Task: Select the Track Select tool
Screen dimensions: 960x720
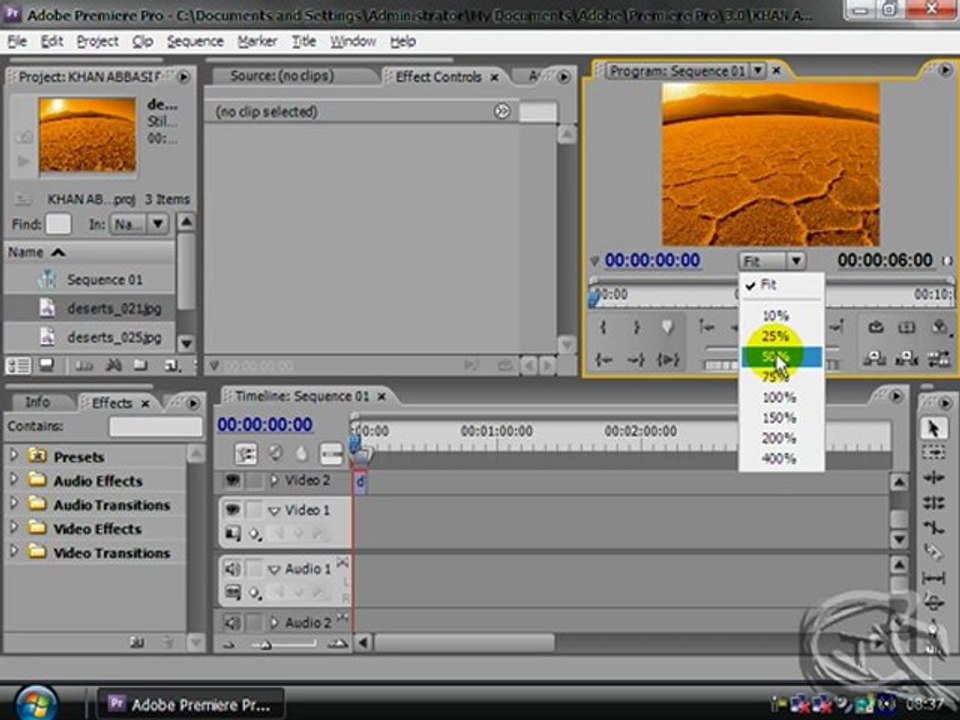Action: [x=933, y=453]
